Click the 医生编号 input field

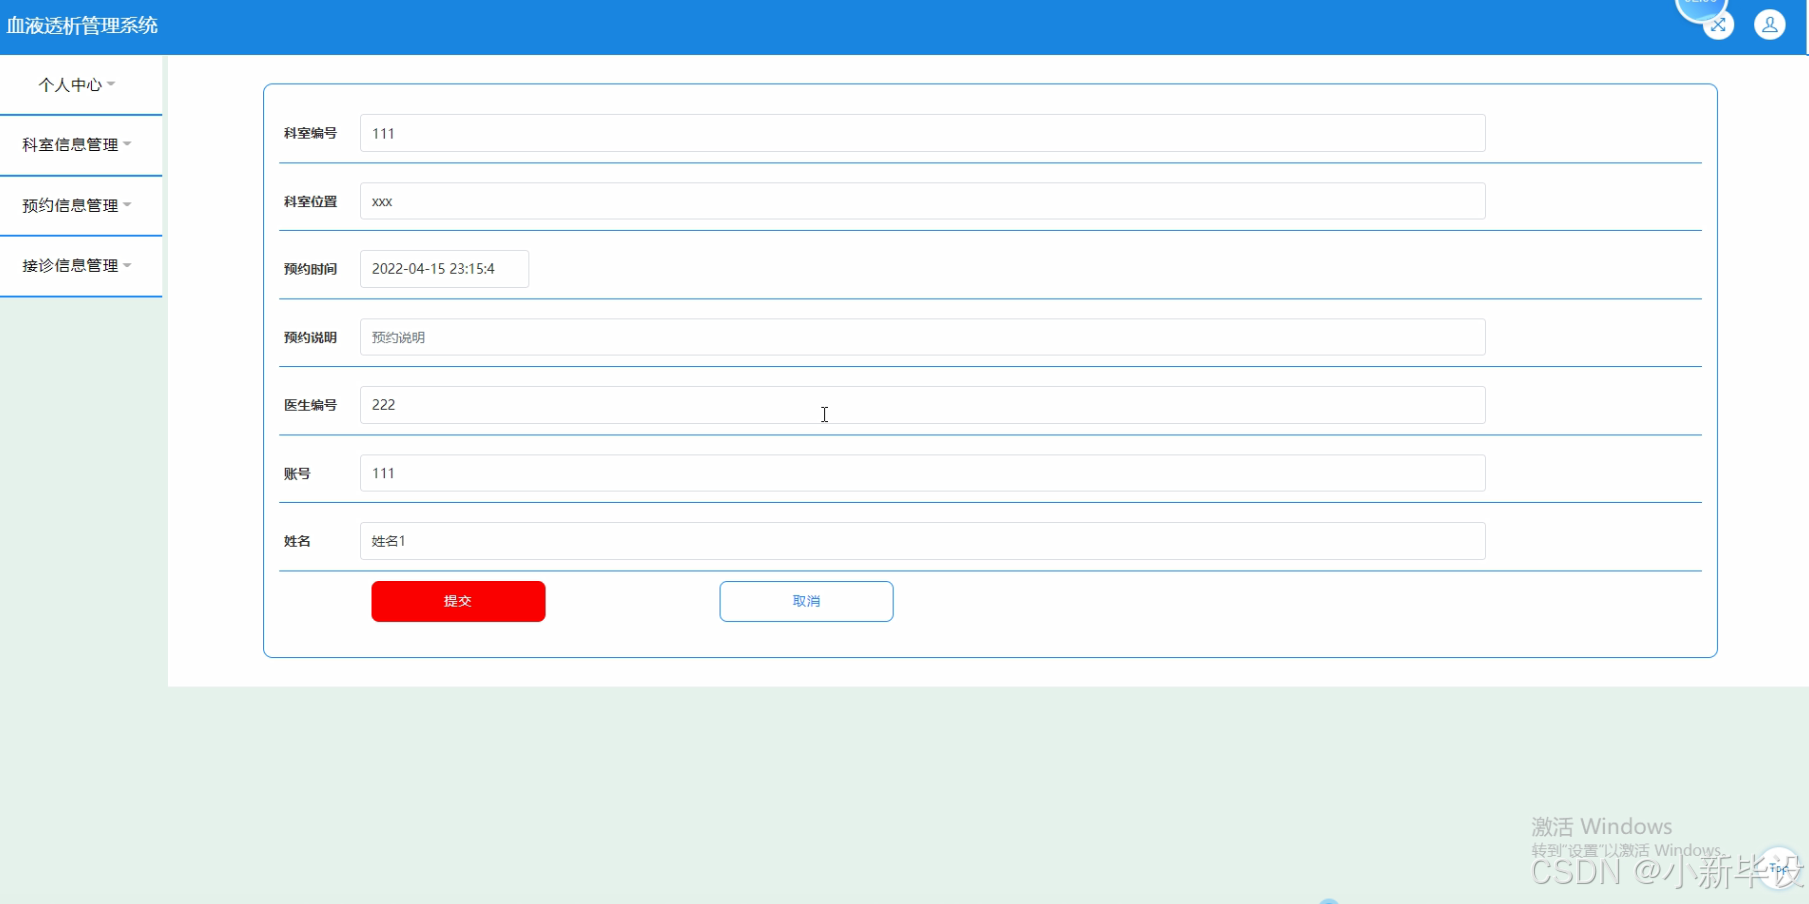(x=922, y=405)
